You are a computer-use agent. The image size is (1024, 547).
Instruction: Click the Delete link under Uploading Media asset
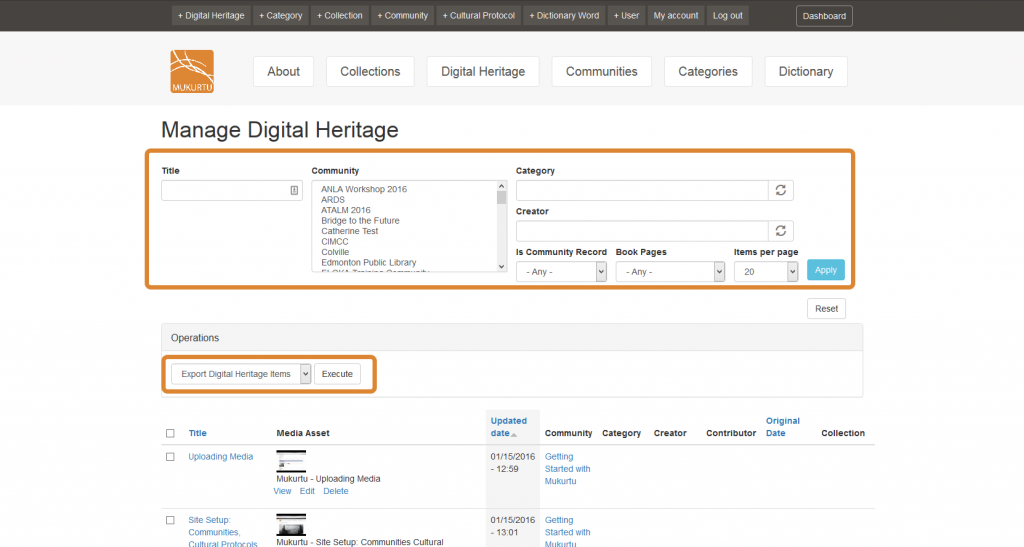(x=336, y=492)
